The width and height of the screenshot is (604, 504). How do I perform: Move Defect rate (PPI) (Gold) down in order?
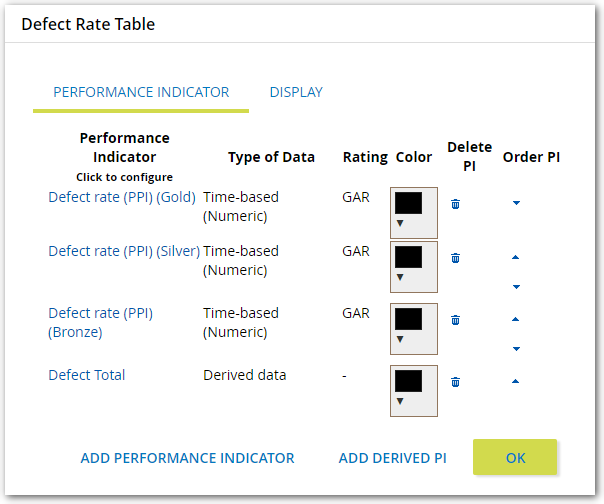point(516,203)
